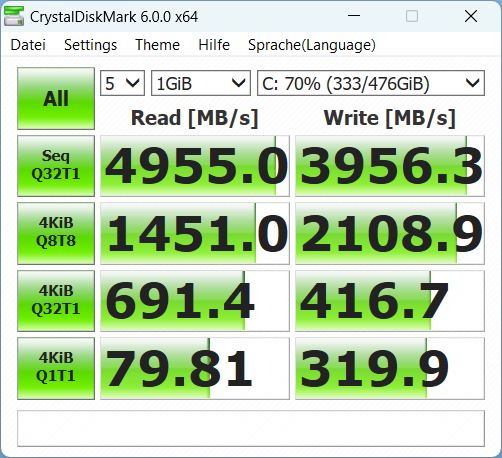Open the Theme menu
502x458 pixels.
click(157, 45)
